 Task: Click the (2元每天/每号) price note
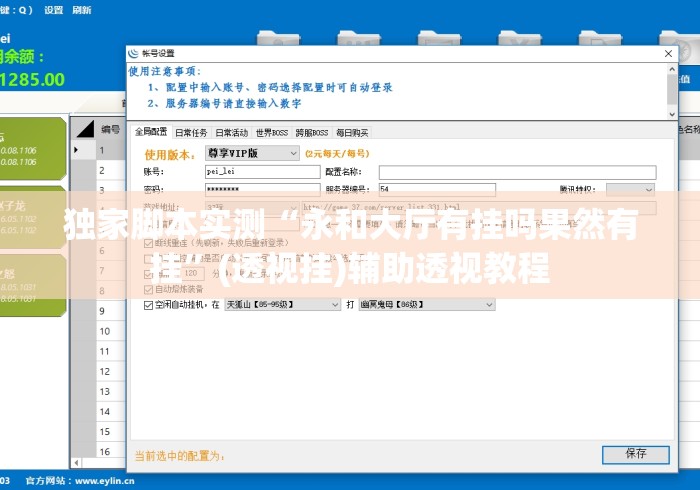click(x=338, y=154)
